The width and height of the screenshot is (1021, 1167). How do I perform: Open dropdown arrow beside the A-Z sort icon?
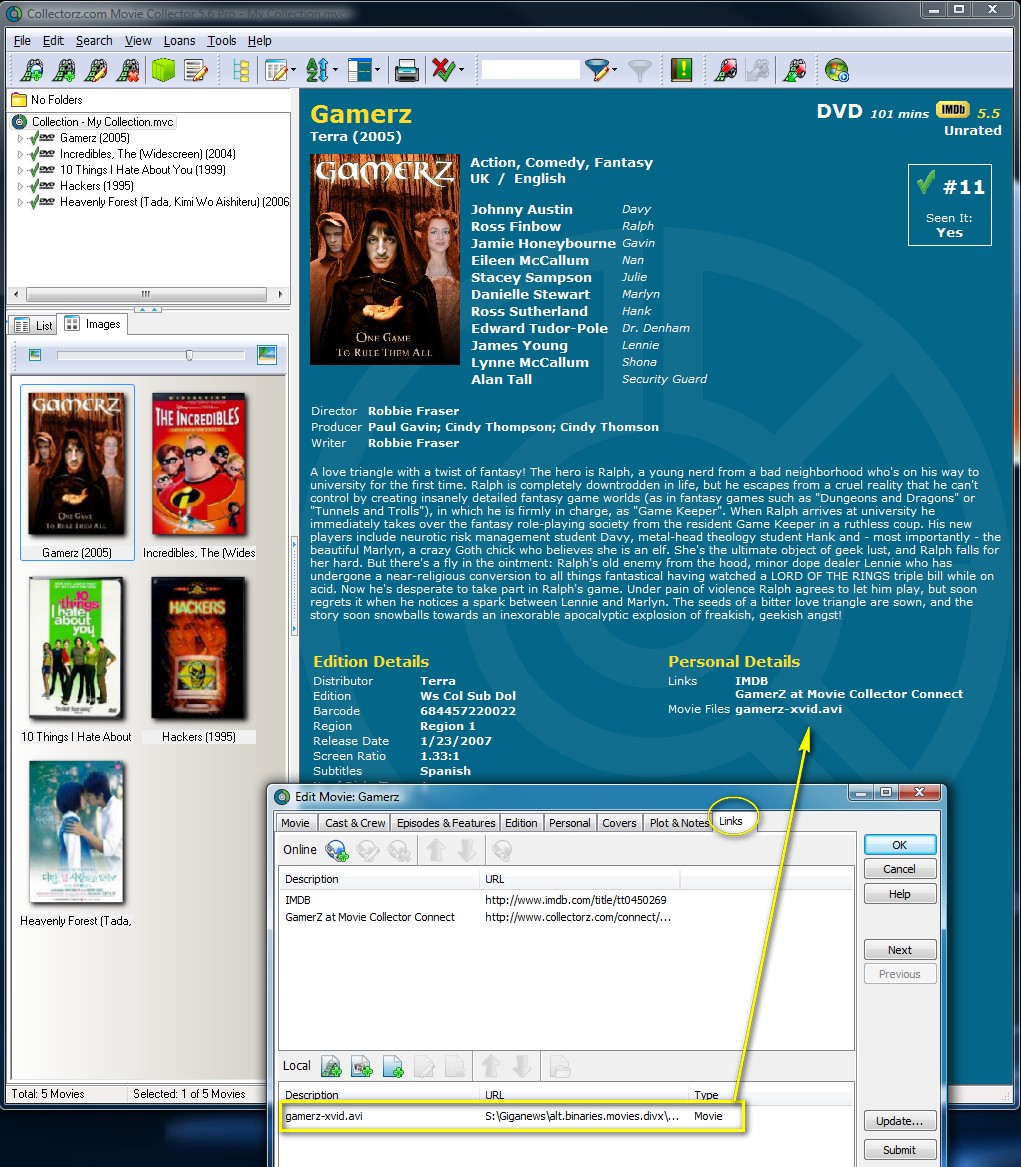[335, 70]
